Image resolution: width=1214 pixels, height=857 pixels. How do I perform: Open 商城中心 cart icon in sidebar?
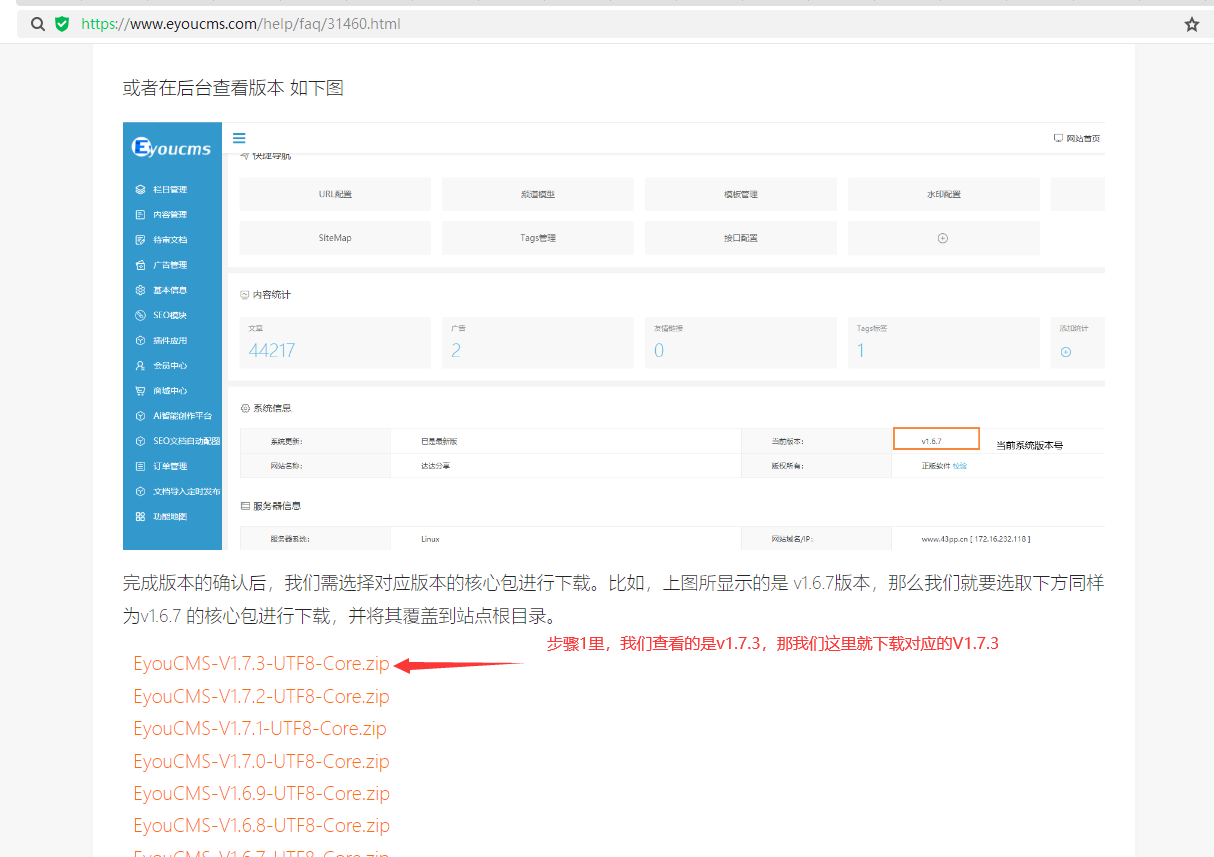(x=141, y=391)
